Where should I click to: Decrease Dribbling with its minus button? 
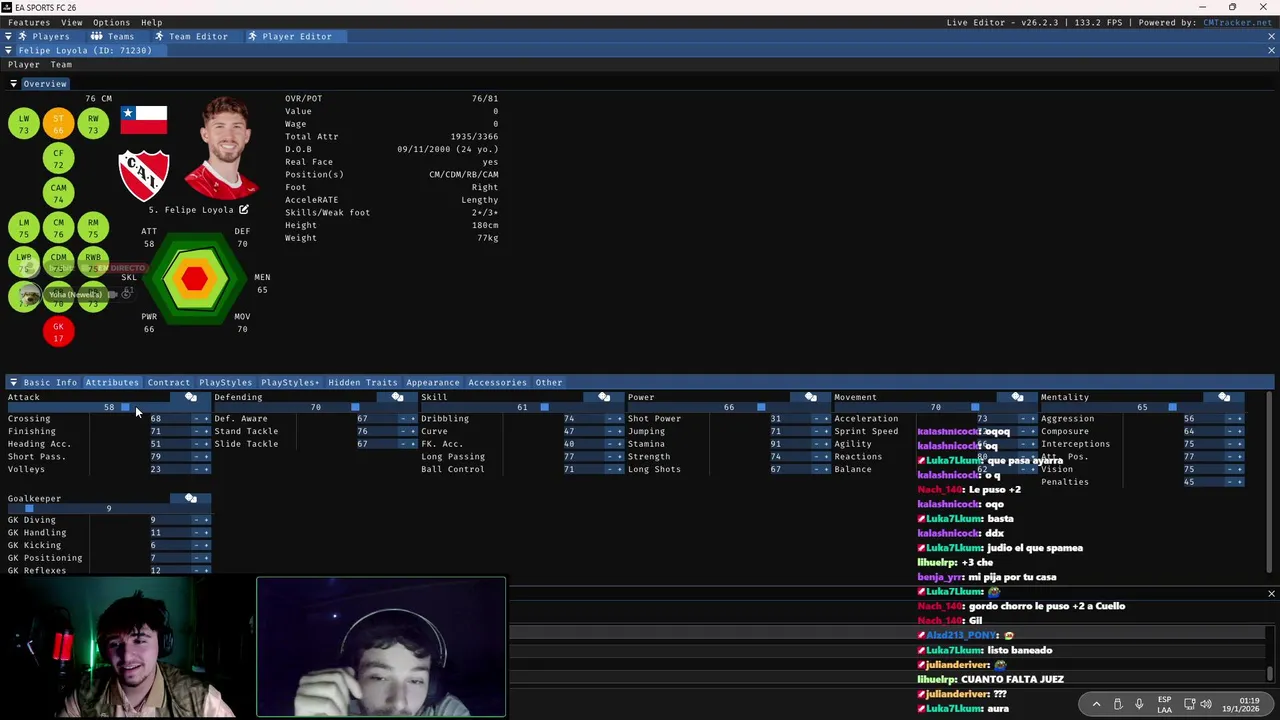coord(610,418)
